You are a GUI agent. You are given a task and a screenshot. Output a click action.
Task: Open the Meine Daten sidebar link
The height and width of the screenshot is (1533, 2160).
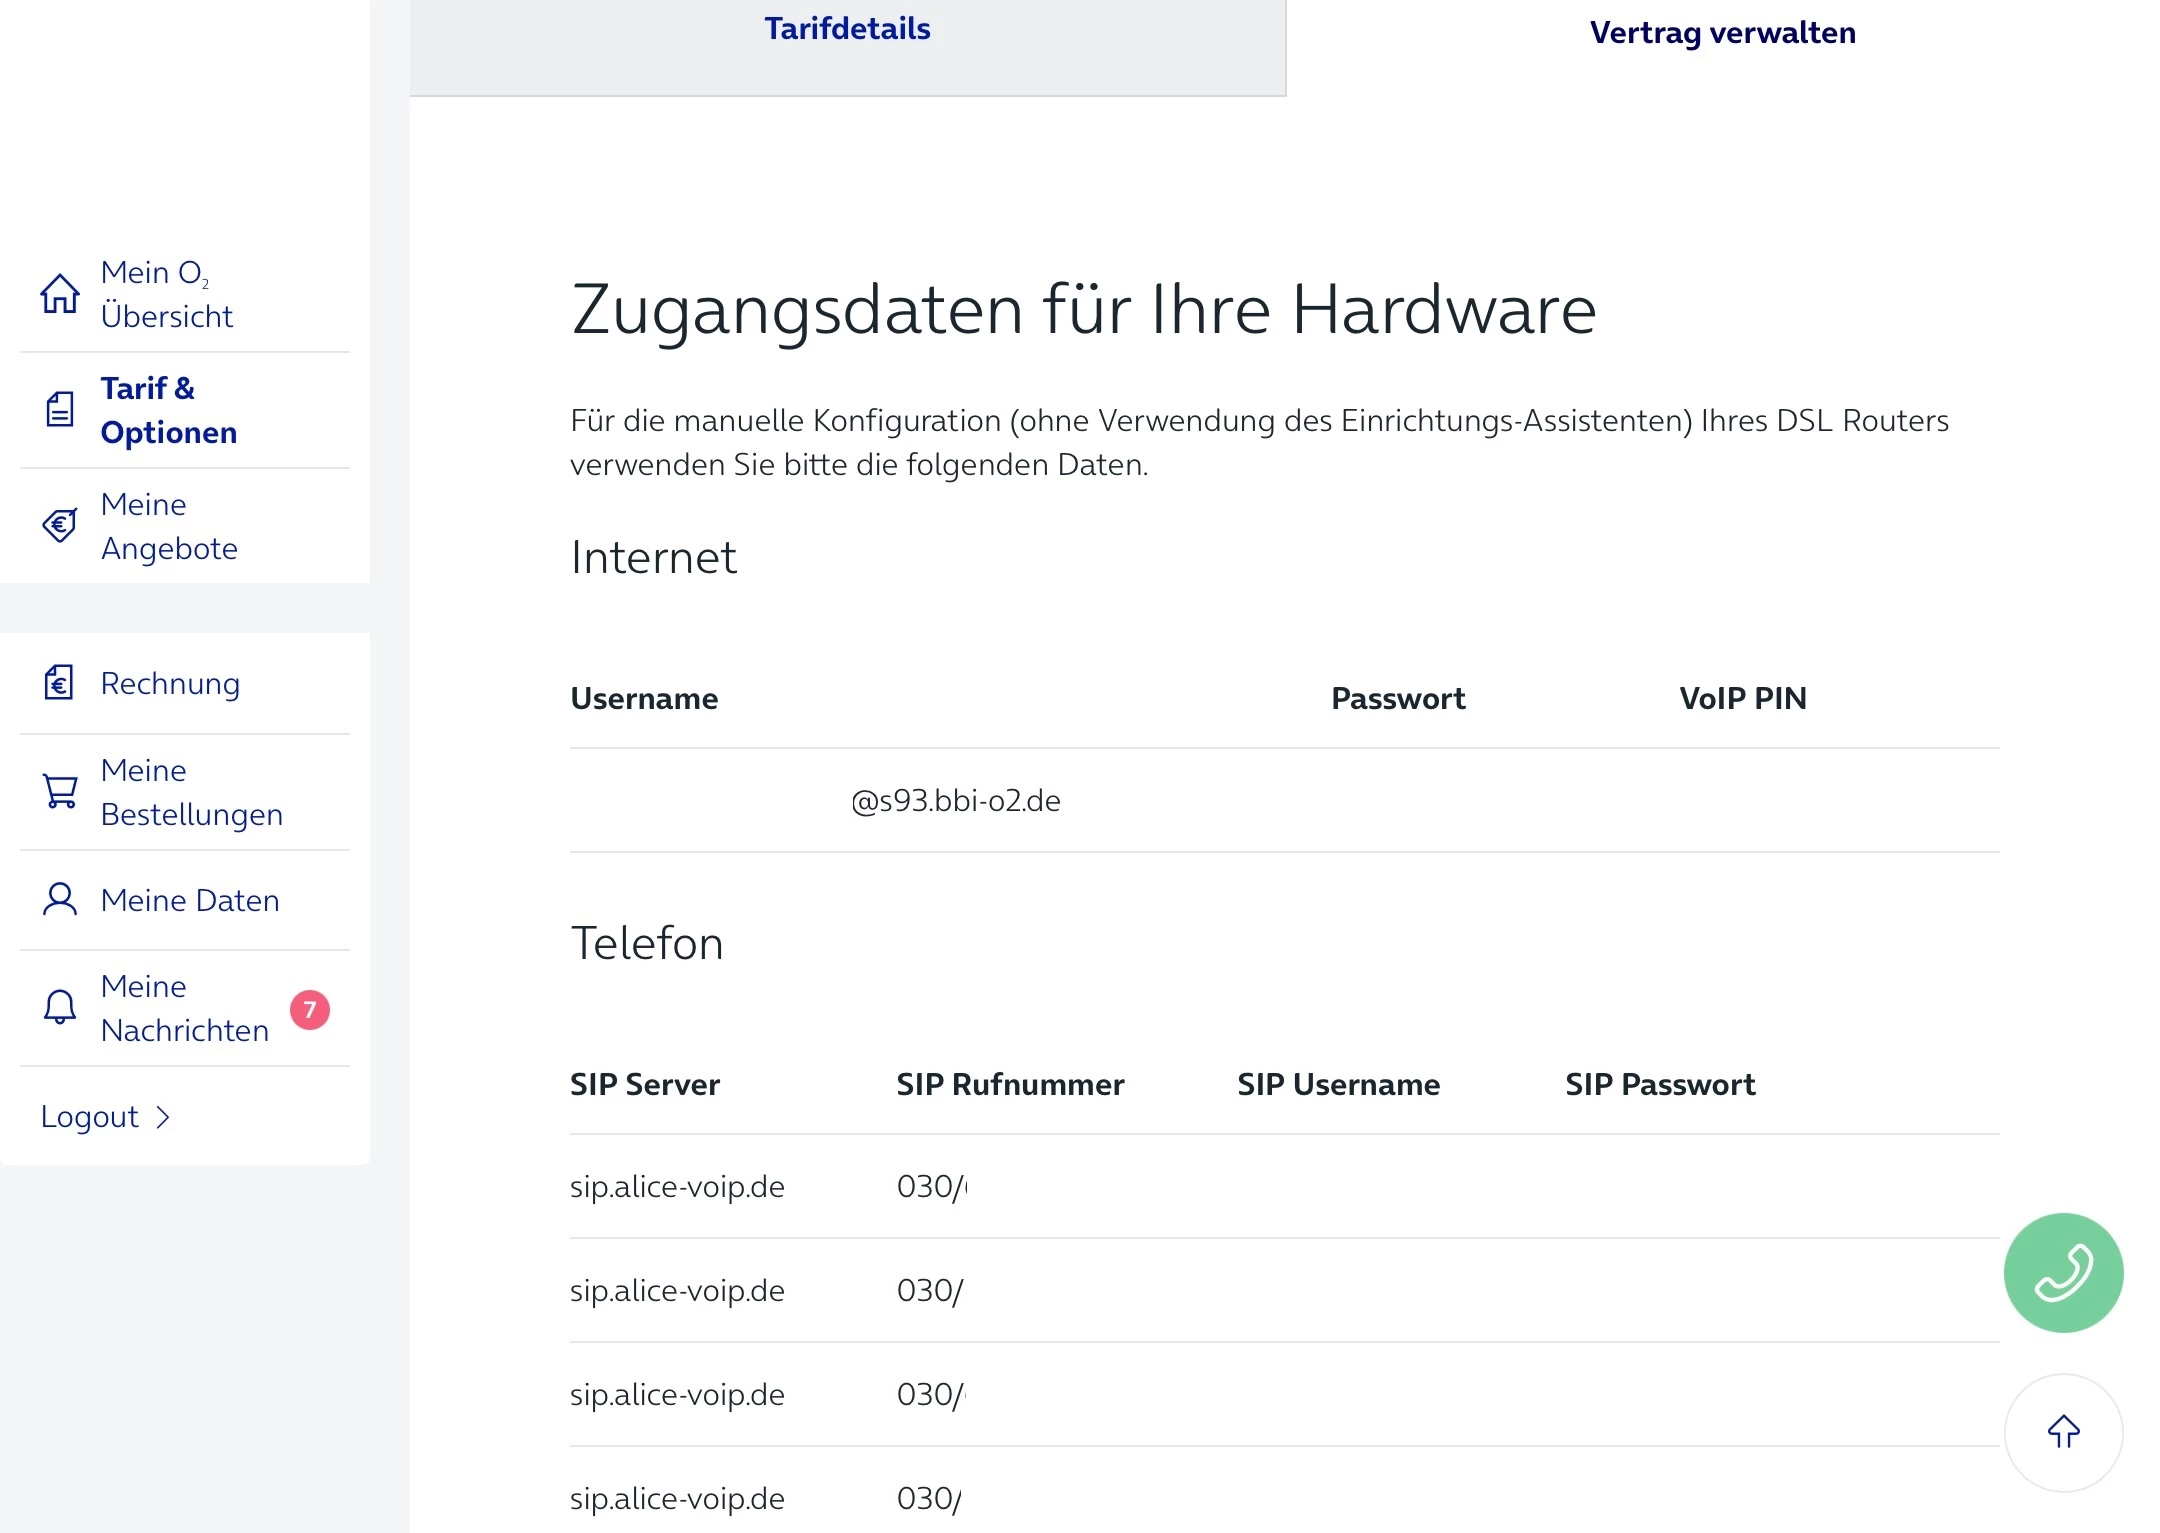[190, 901]
